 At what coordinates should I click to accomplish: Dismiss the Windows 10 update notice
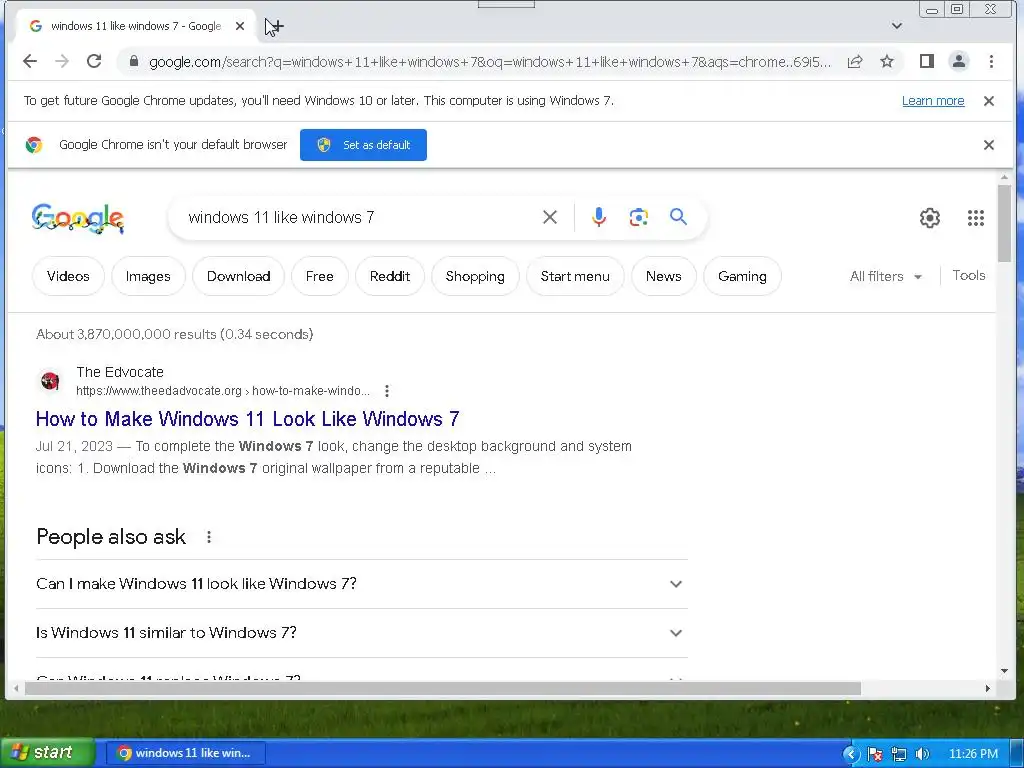click(x=989, y=101)
